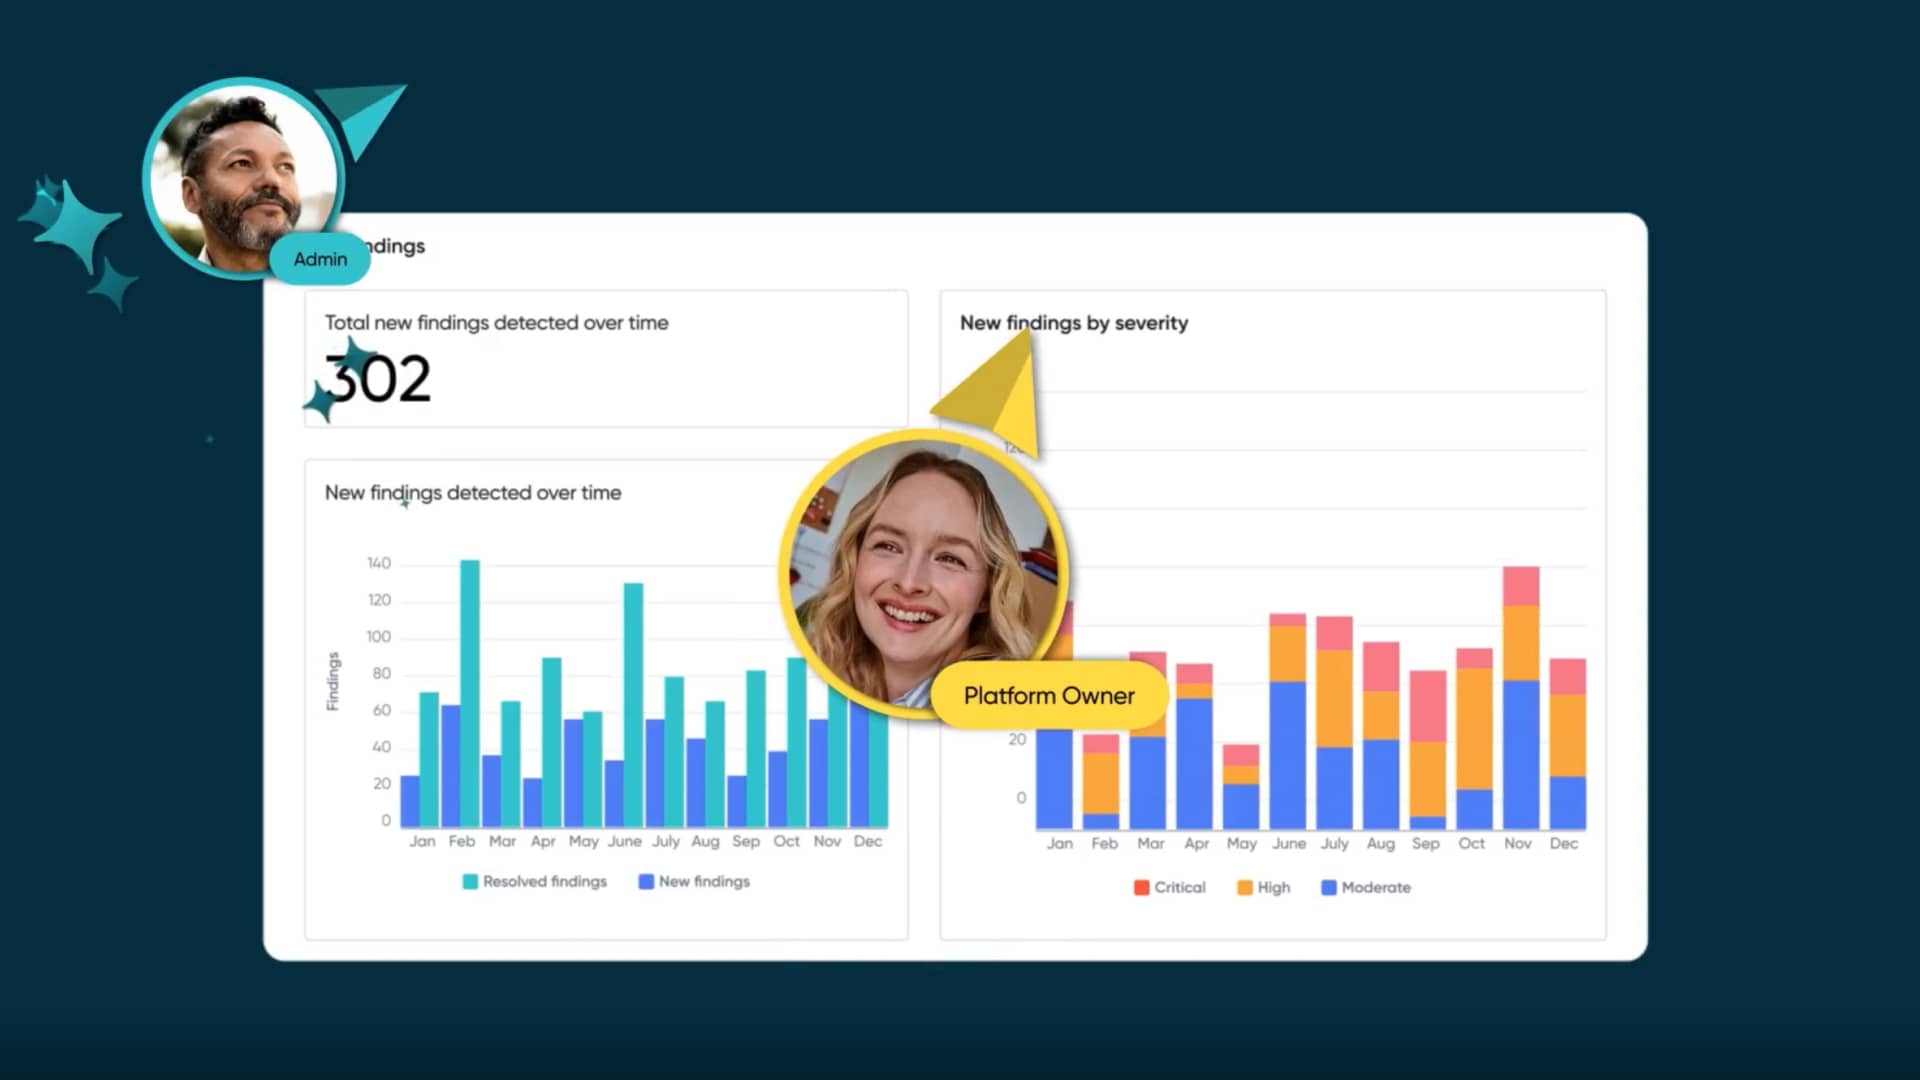The height and width of the screenshot is (1080, 1920).
Task: Click the Platform Owner label
Action: [x=1049, y=695]
